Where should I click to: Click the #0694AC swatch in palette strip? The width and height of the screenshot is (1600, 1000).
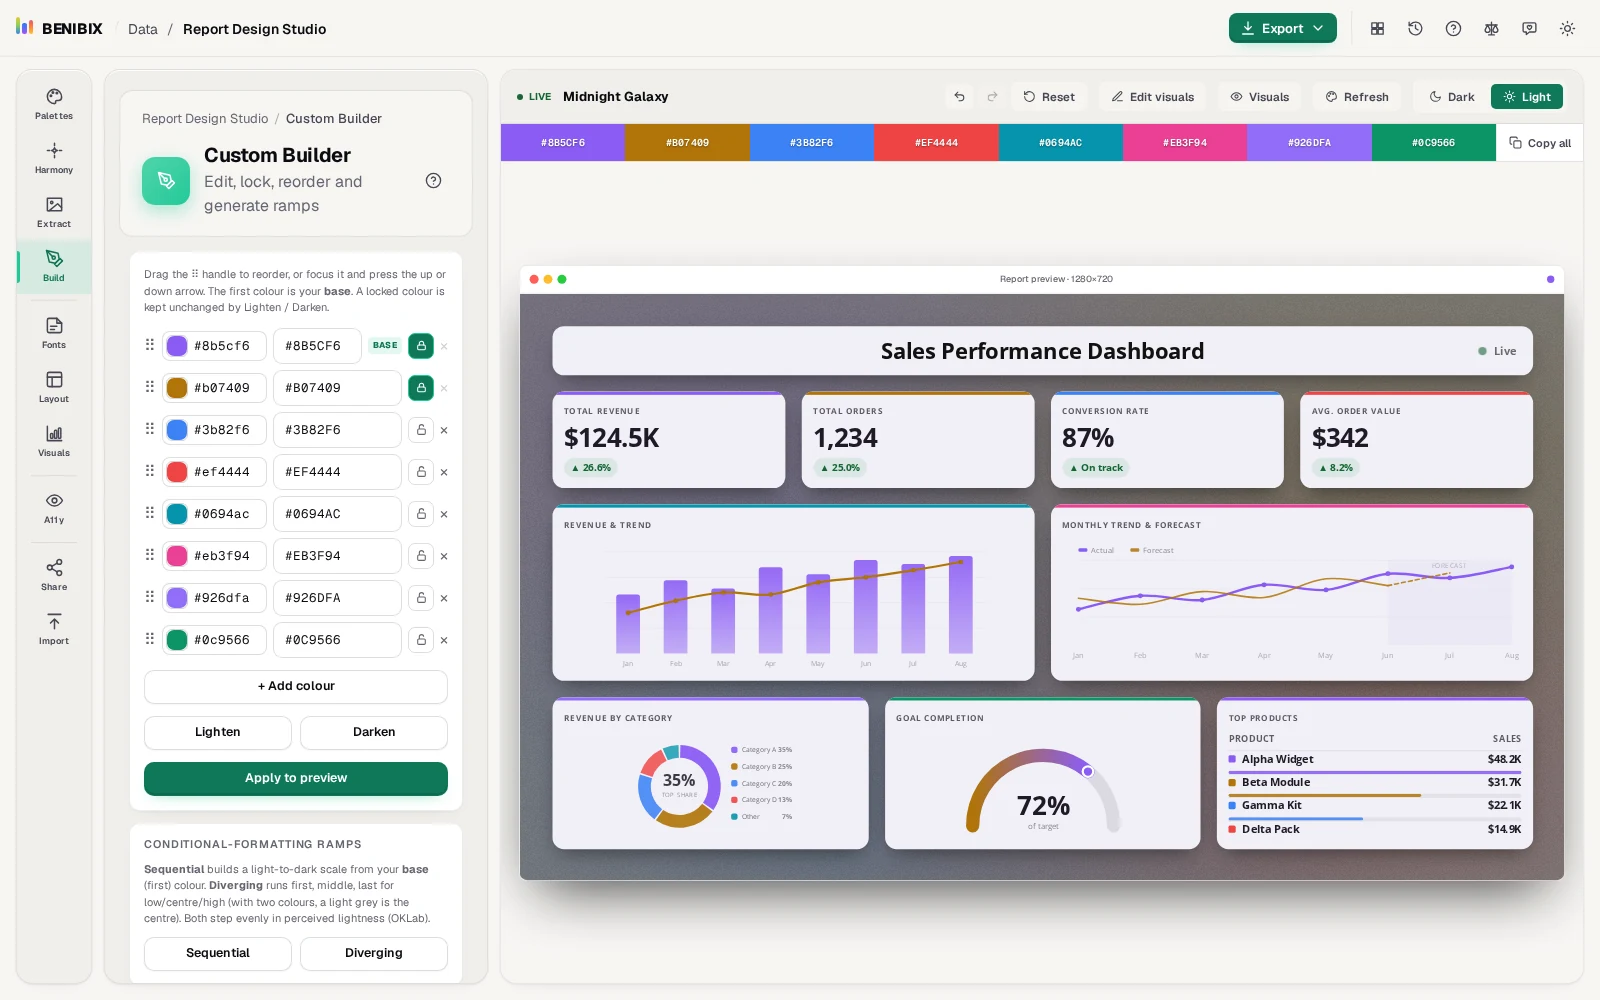1061,143
